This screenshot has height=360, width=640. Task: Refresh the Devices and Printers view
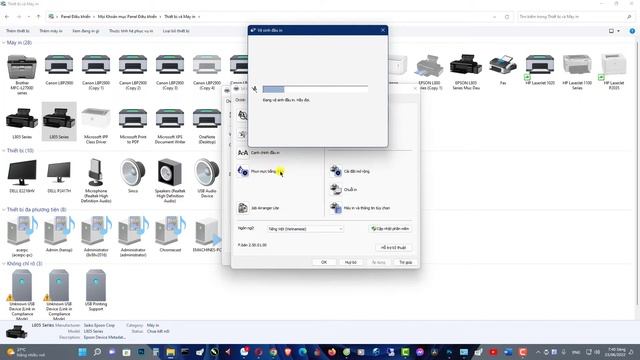click(507, 17)
